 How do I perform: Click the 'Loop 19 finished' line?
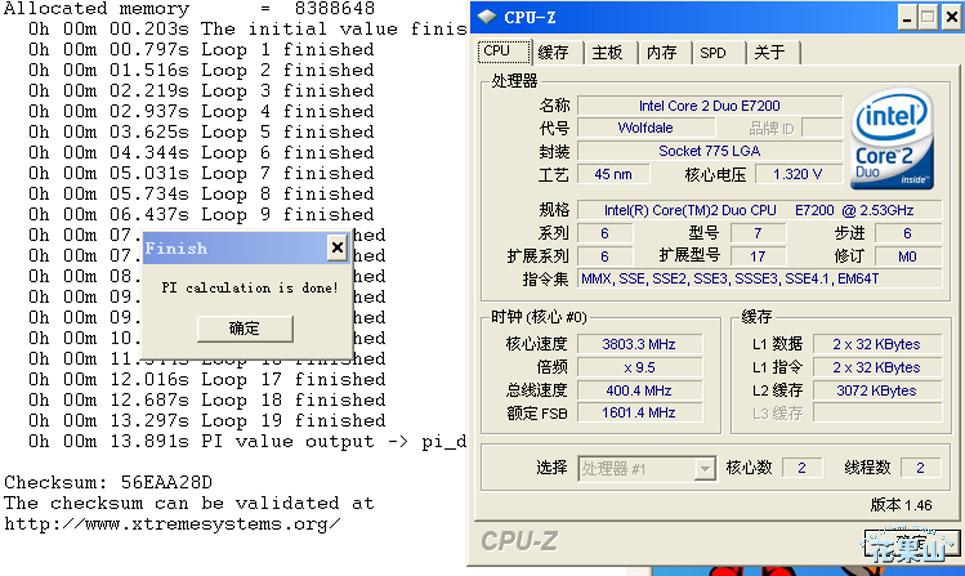pos(207,420)
